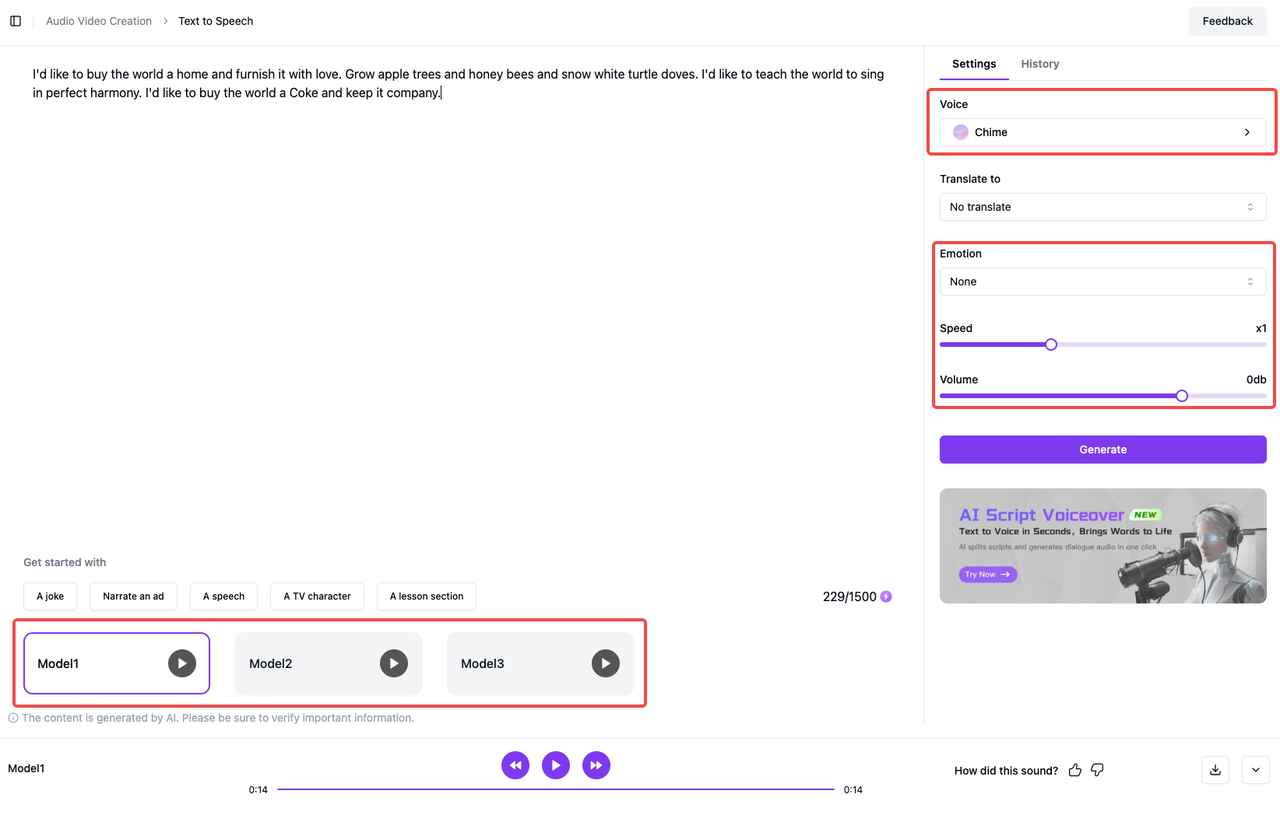Select the "Narrate an ad" prompt
The height and width of the screenshot is (822, 1280).
coord(133,596)
